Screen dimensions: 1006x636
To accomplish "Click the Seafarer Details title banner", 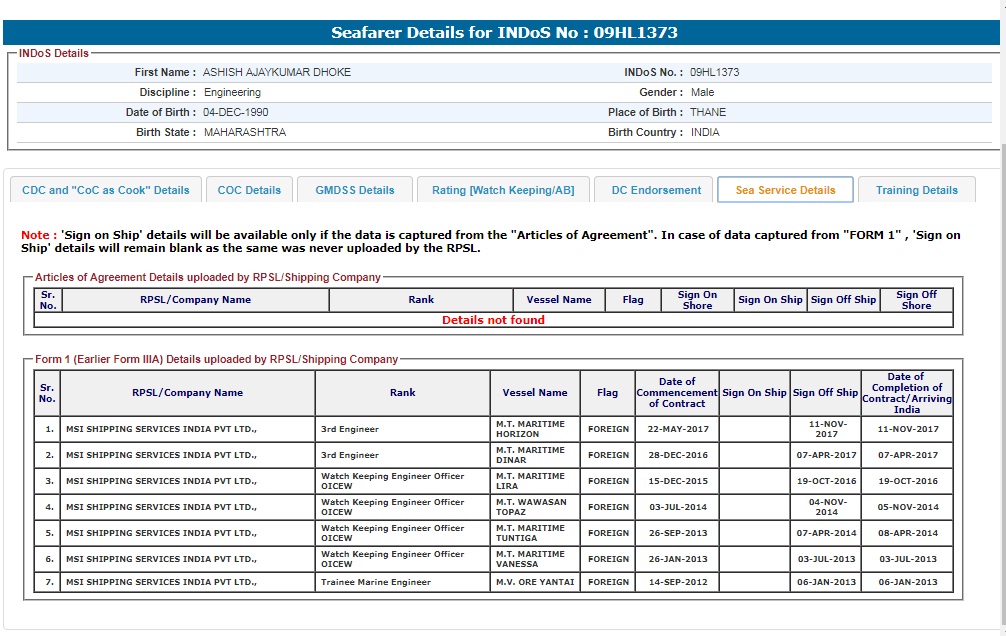I will tap(504, 33).
